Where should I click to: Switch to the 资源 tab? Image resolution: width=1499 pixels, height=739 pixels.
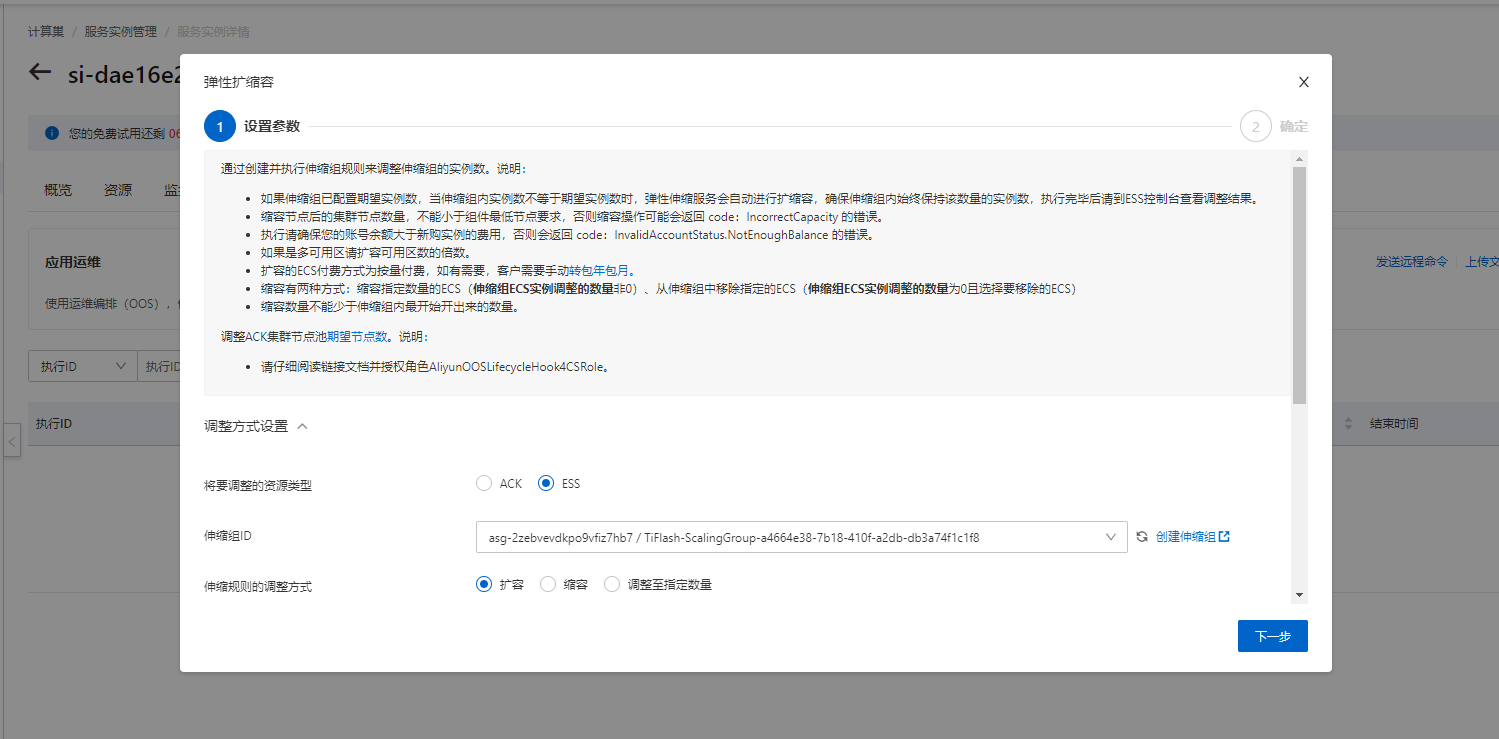tap(118, 190)
